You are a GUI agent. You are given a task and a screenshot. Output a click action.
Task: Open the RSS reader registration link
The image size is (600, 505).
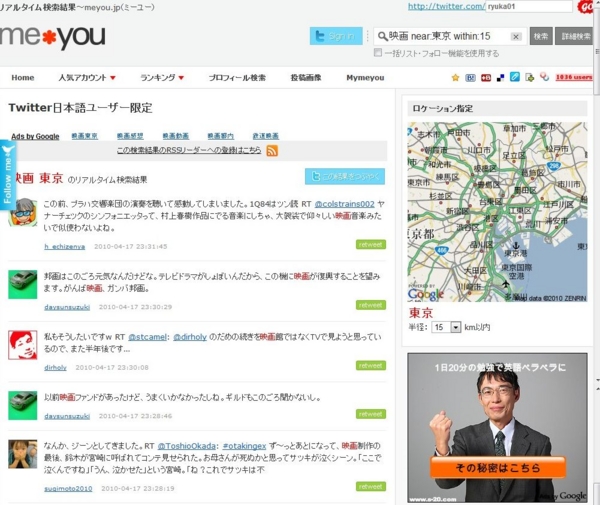coord(189,150)
